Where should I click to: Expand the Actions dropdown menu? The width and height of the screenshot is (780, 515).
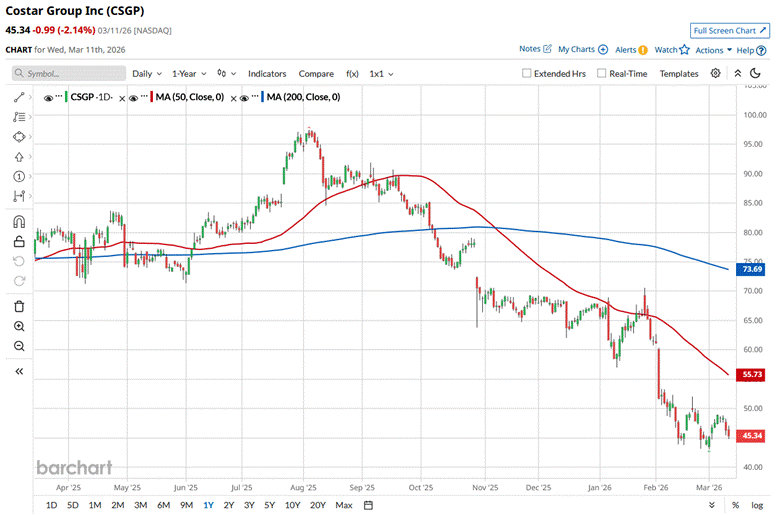click(x=714, y=49)
